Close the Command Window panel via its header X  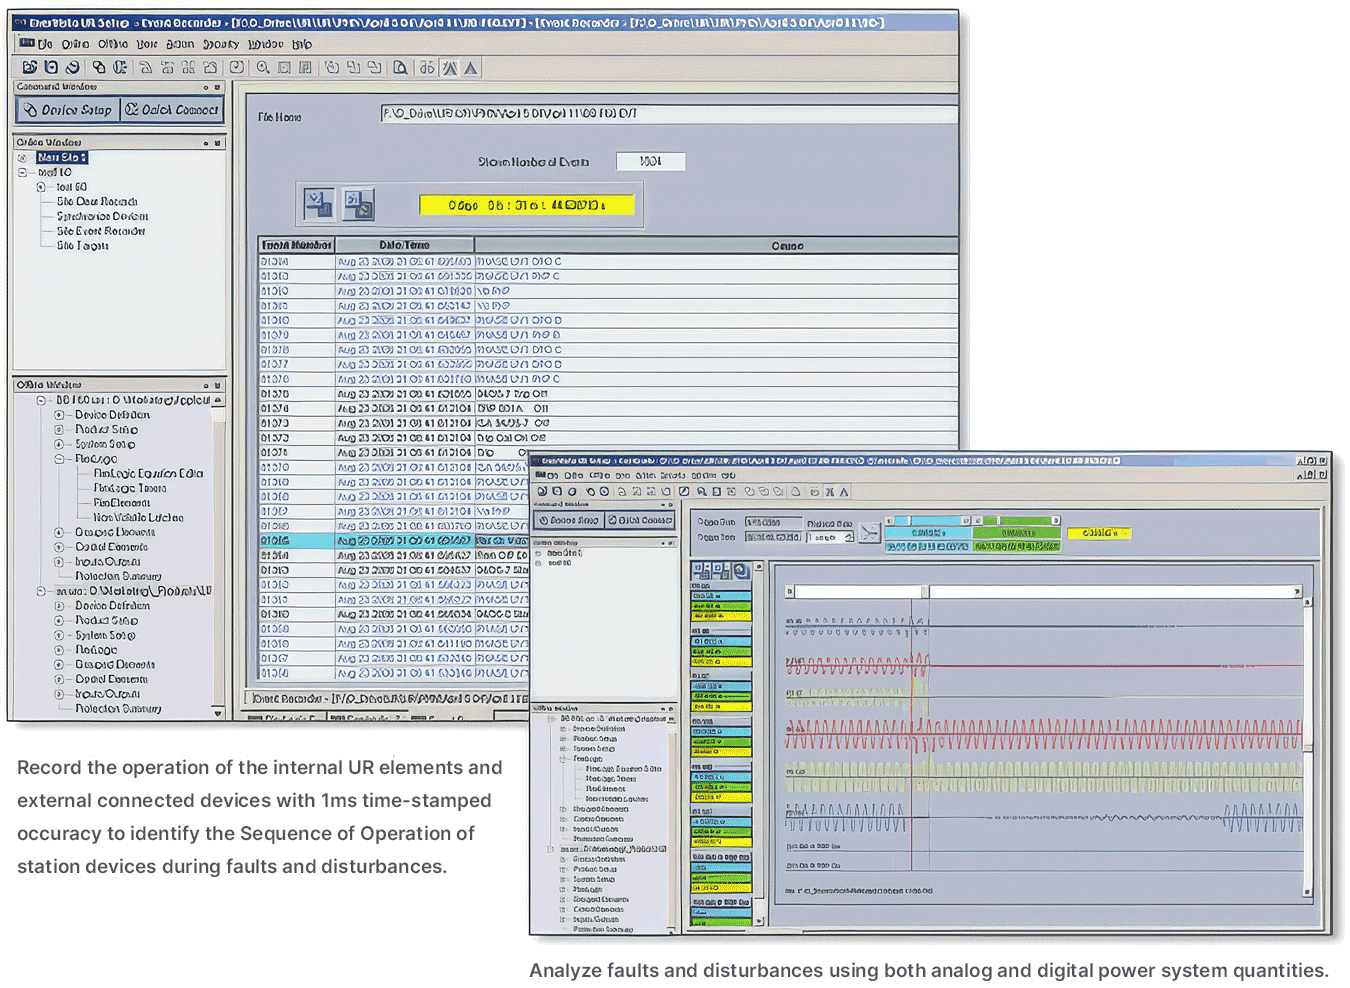coord(217,87)
